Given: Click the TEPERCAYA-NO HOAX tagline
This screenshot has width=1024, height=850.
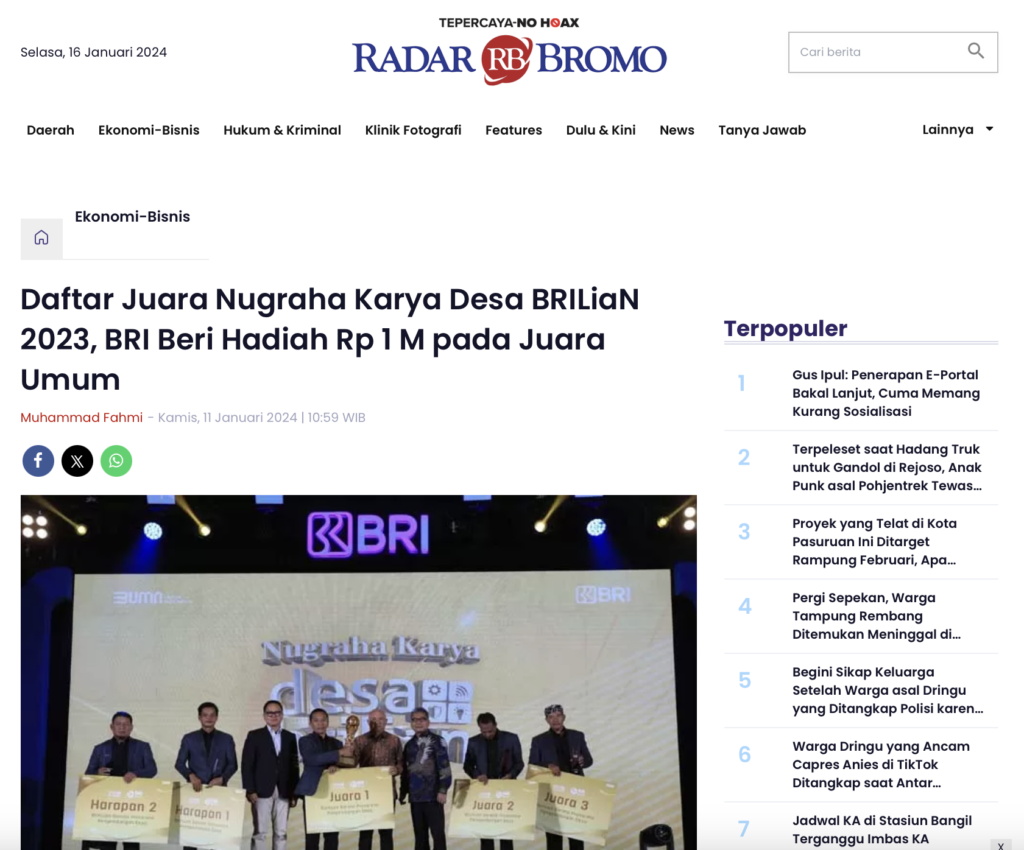Looking at the screenshot, I should pyautogui.click(x=509, y=23).
